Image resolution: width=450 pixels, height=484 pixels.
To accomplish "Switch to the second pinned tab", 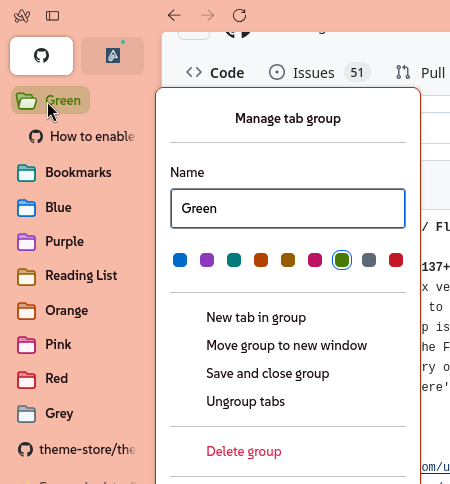I will (x=113, y=56).
